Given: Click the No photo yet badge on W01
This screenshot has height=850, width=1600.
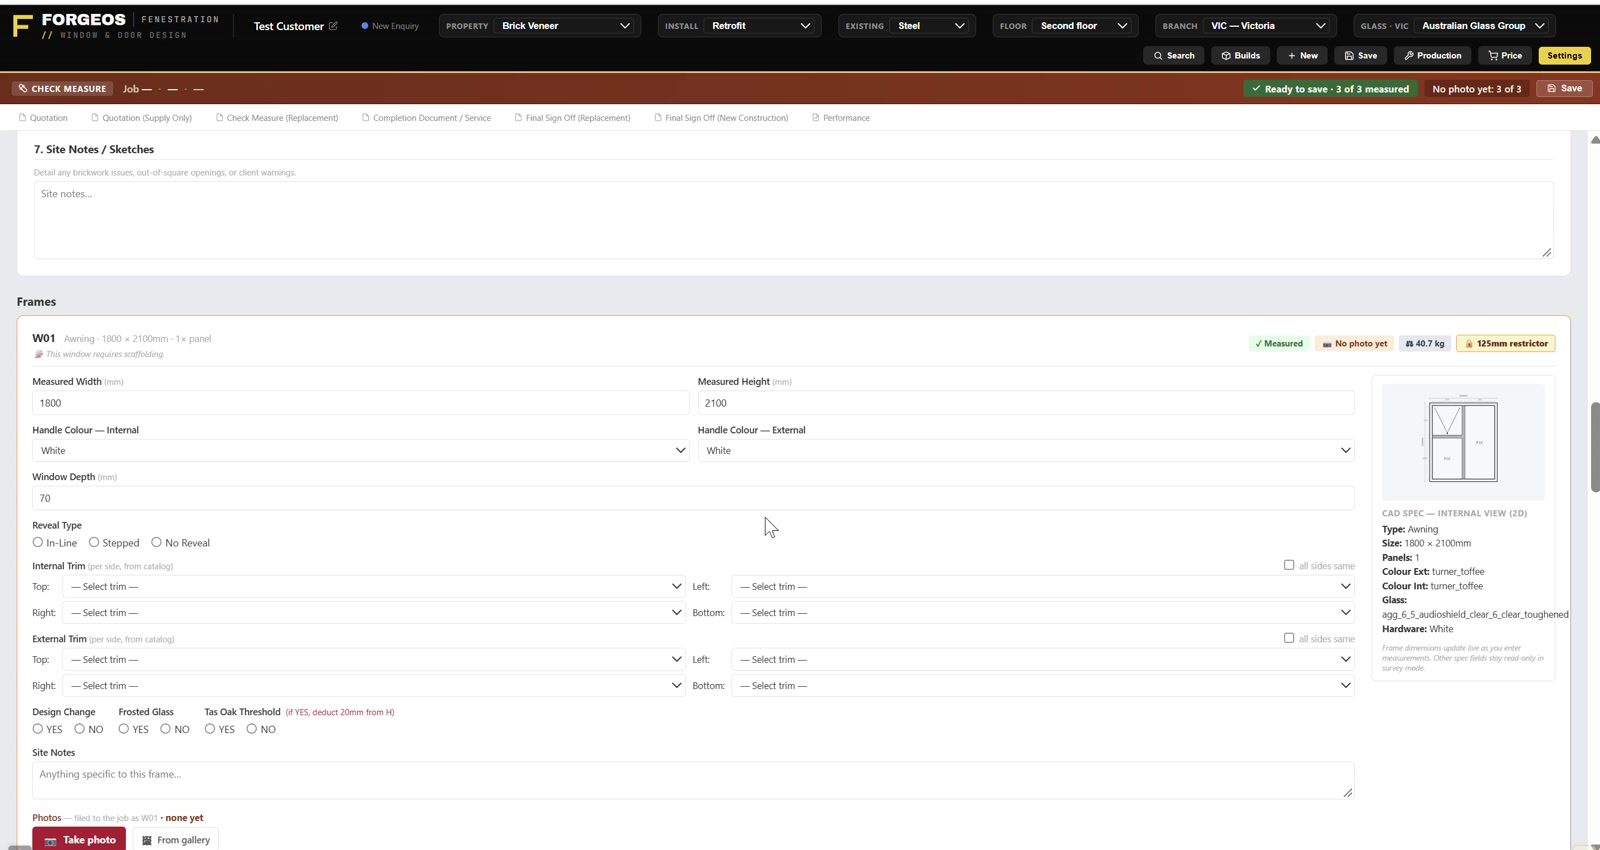Looking at the screenshot, I should [x=1355, y=344].
